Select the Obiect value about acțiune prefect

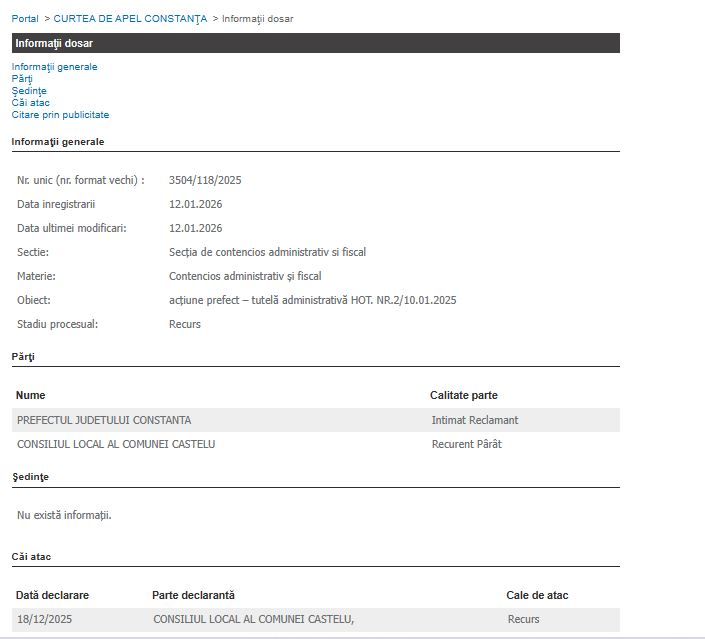tap(312, 300)
